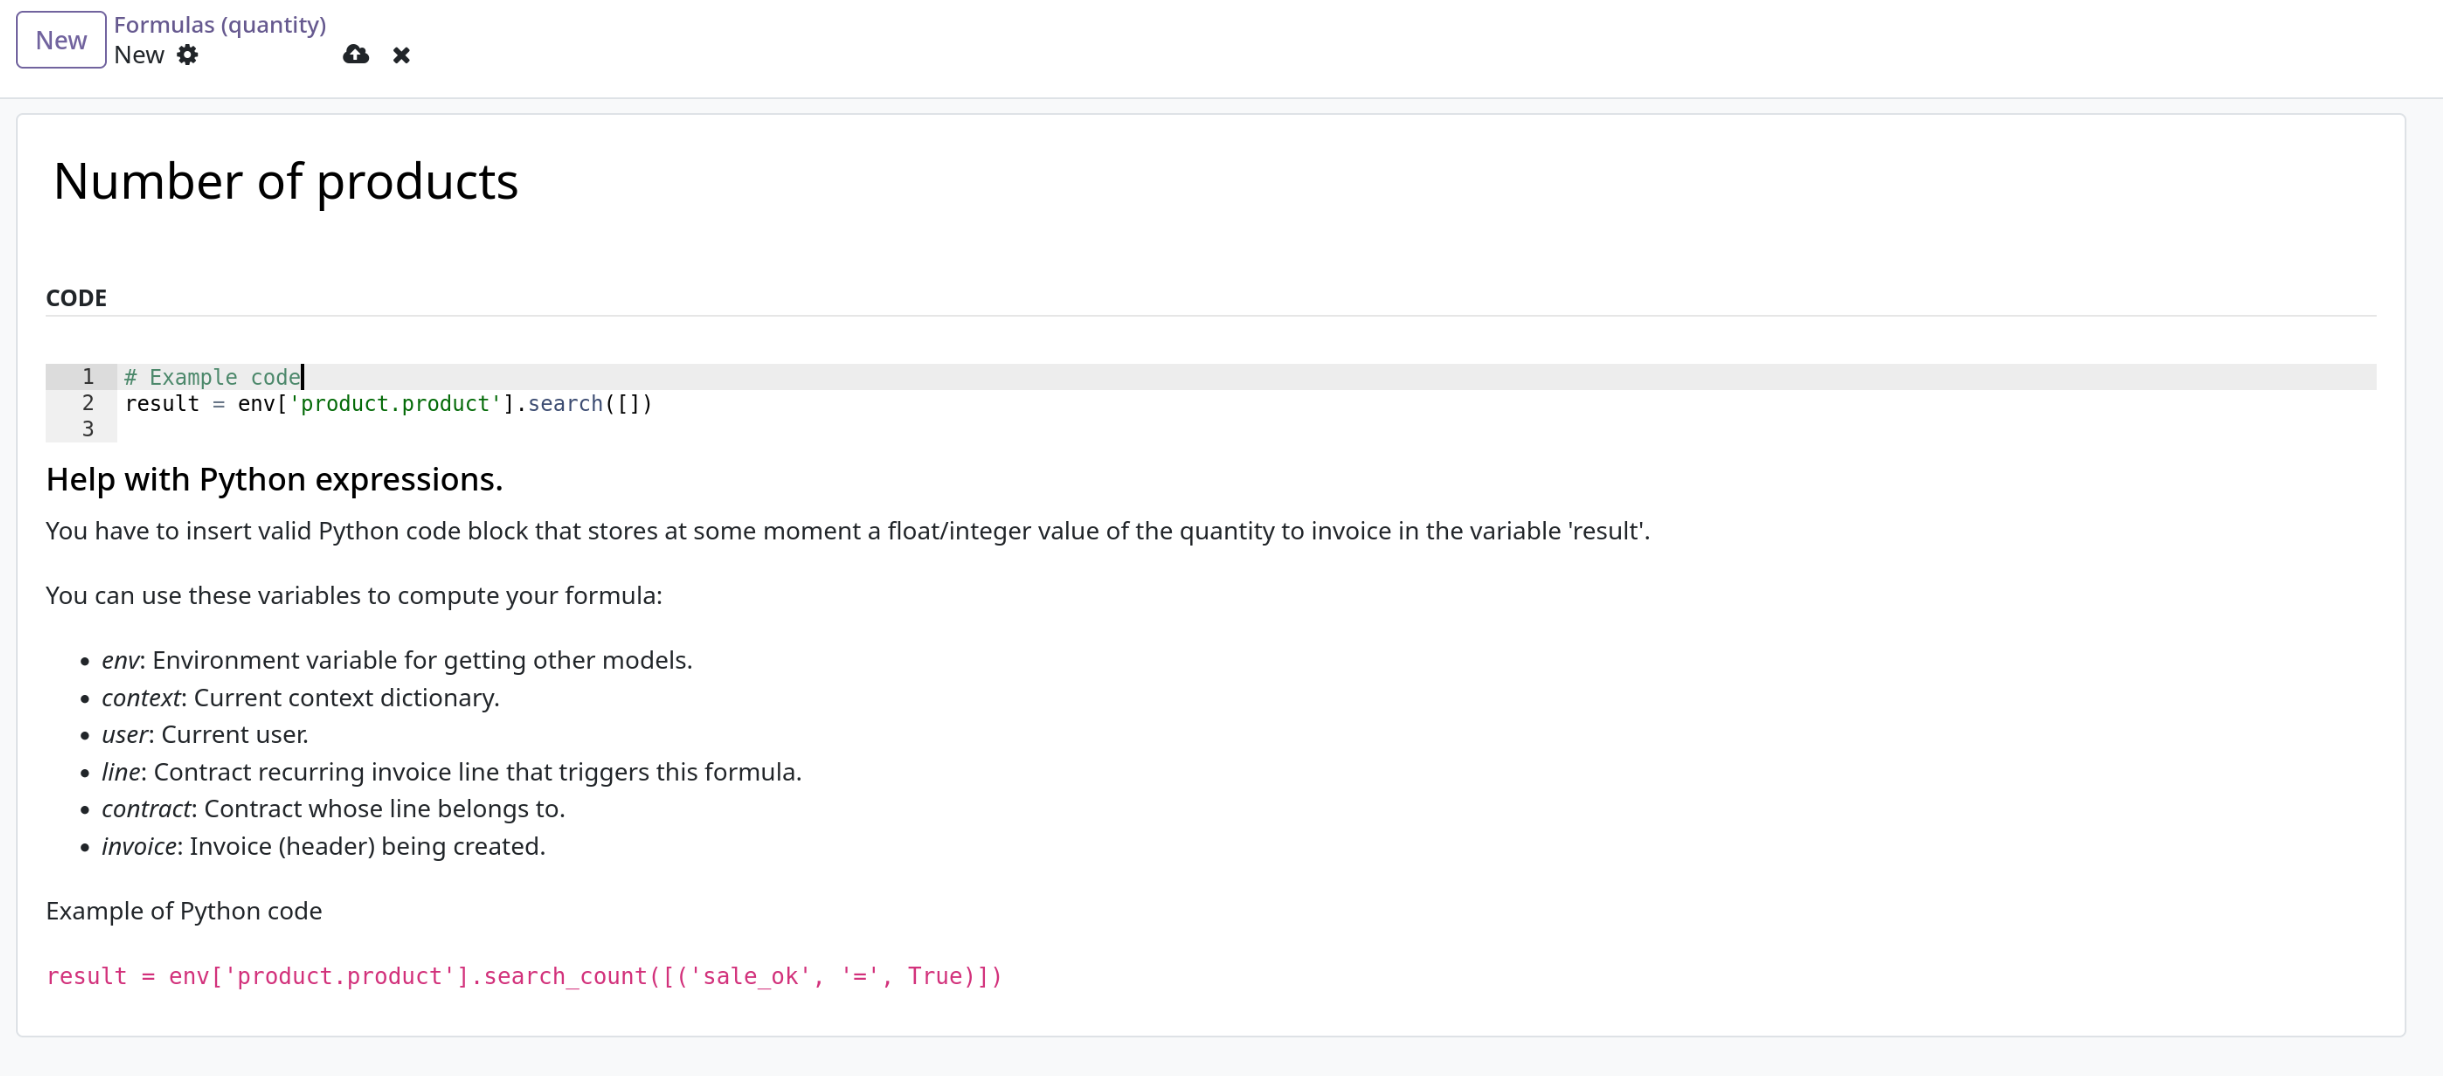Open the Formulas (quantity) breadcrumb link

click(220, 25)
